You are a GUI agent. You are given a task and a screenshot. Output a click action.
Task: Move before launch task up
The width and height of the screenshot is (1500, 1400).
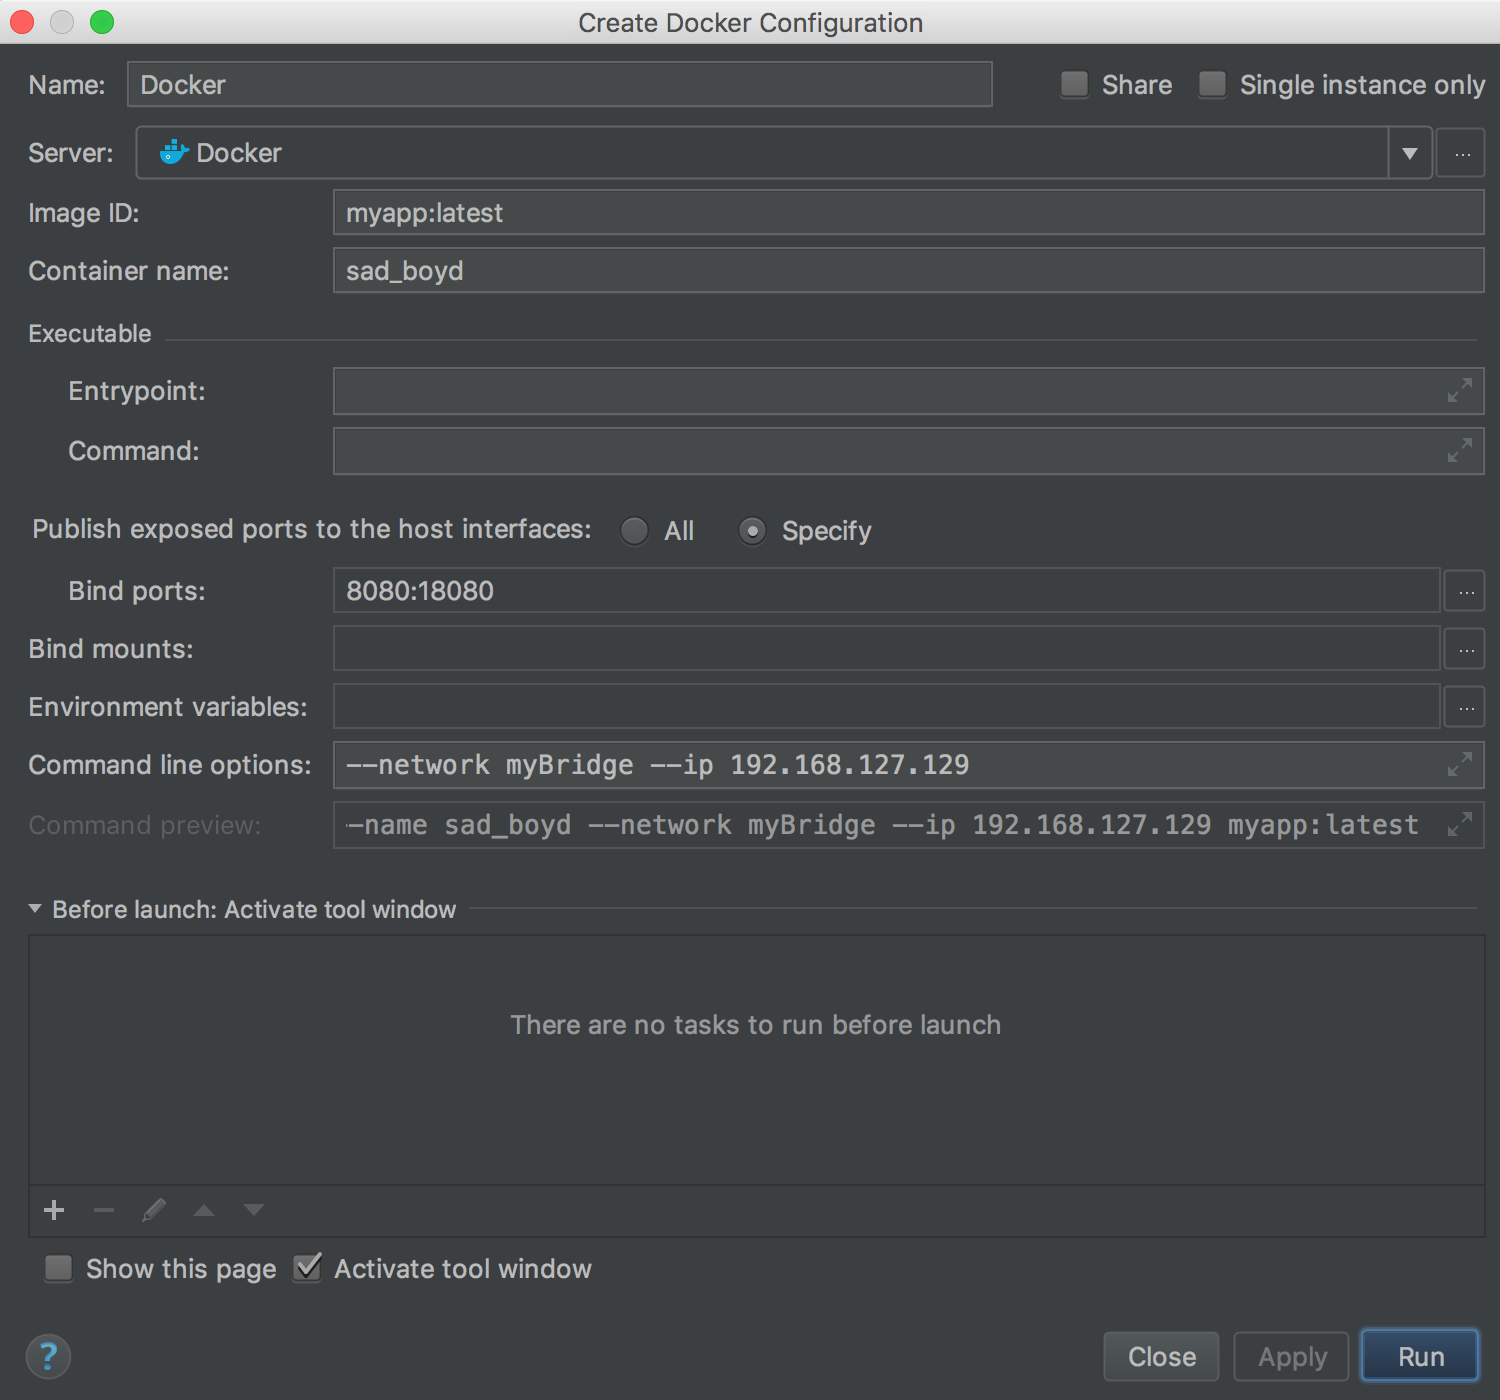tap(204, 1210)
